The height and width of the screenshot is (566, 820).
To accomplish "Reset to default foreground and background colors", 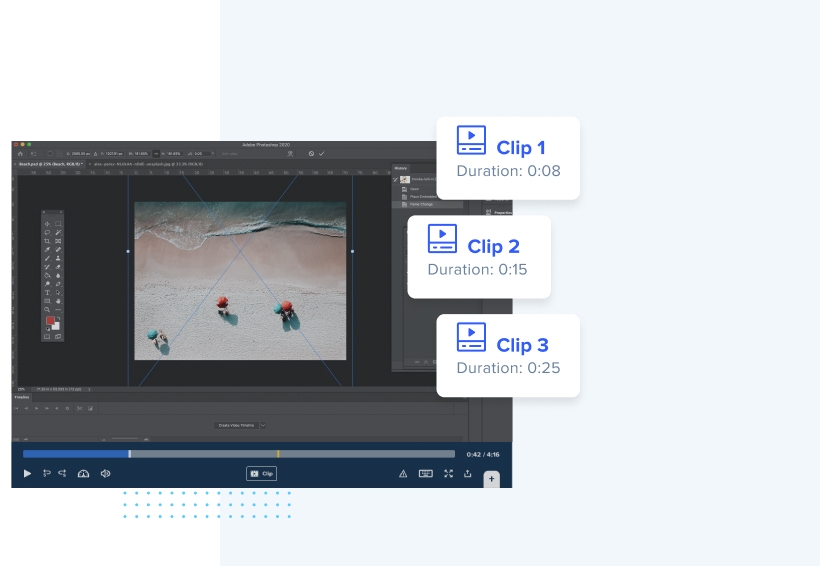I will point(48,329).
